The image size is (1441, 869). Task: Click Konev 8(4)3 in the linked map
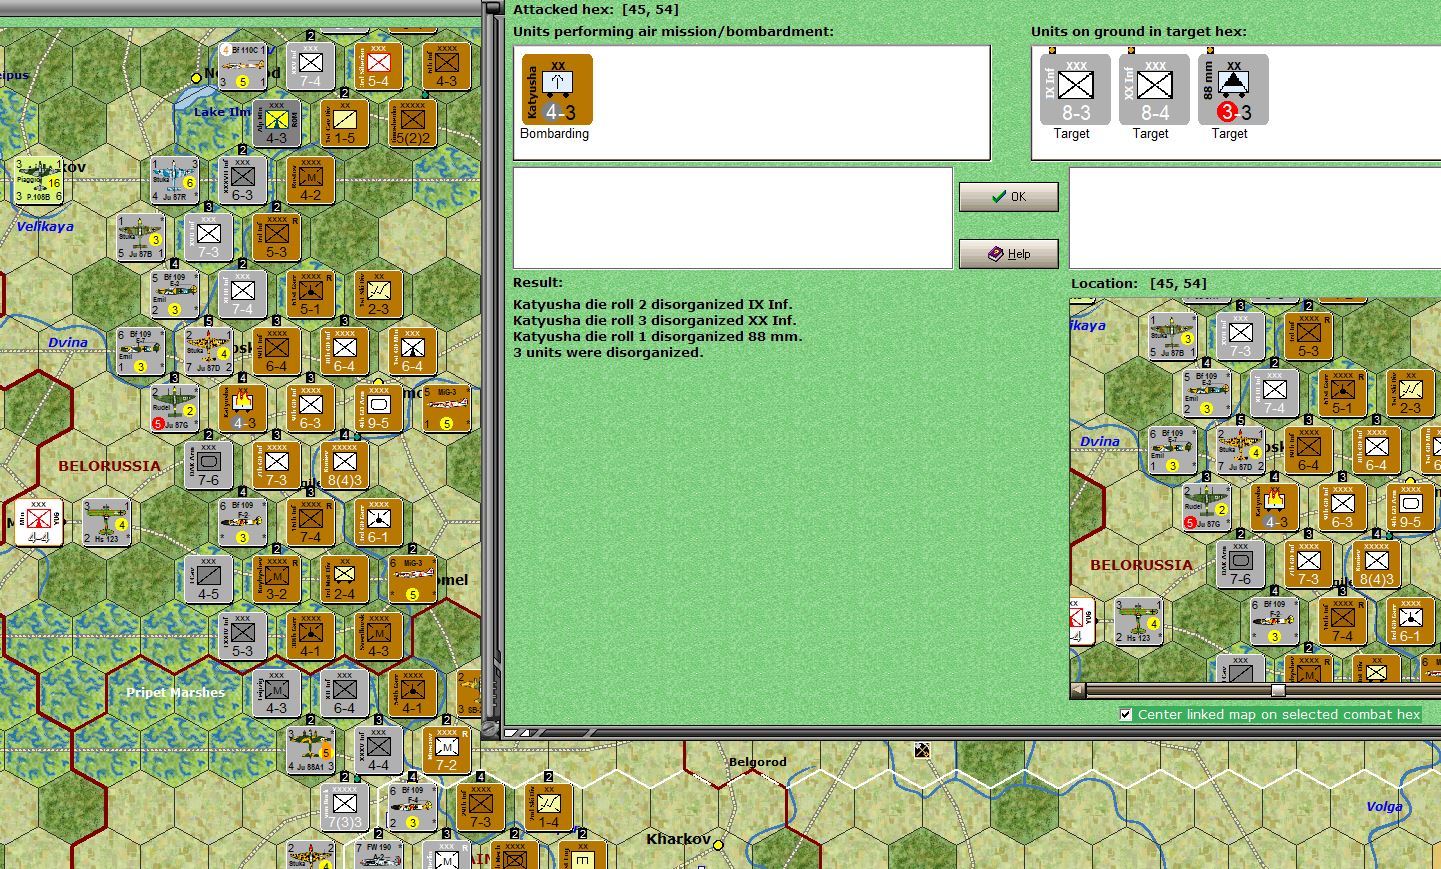point(1376,564)
